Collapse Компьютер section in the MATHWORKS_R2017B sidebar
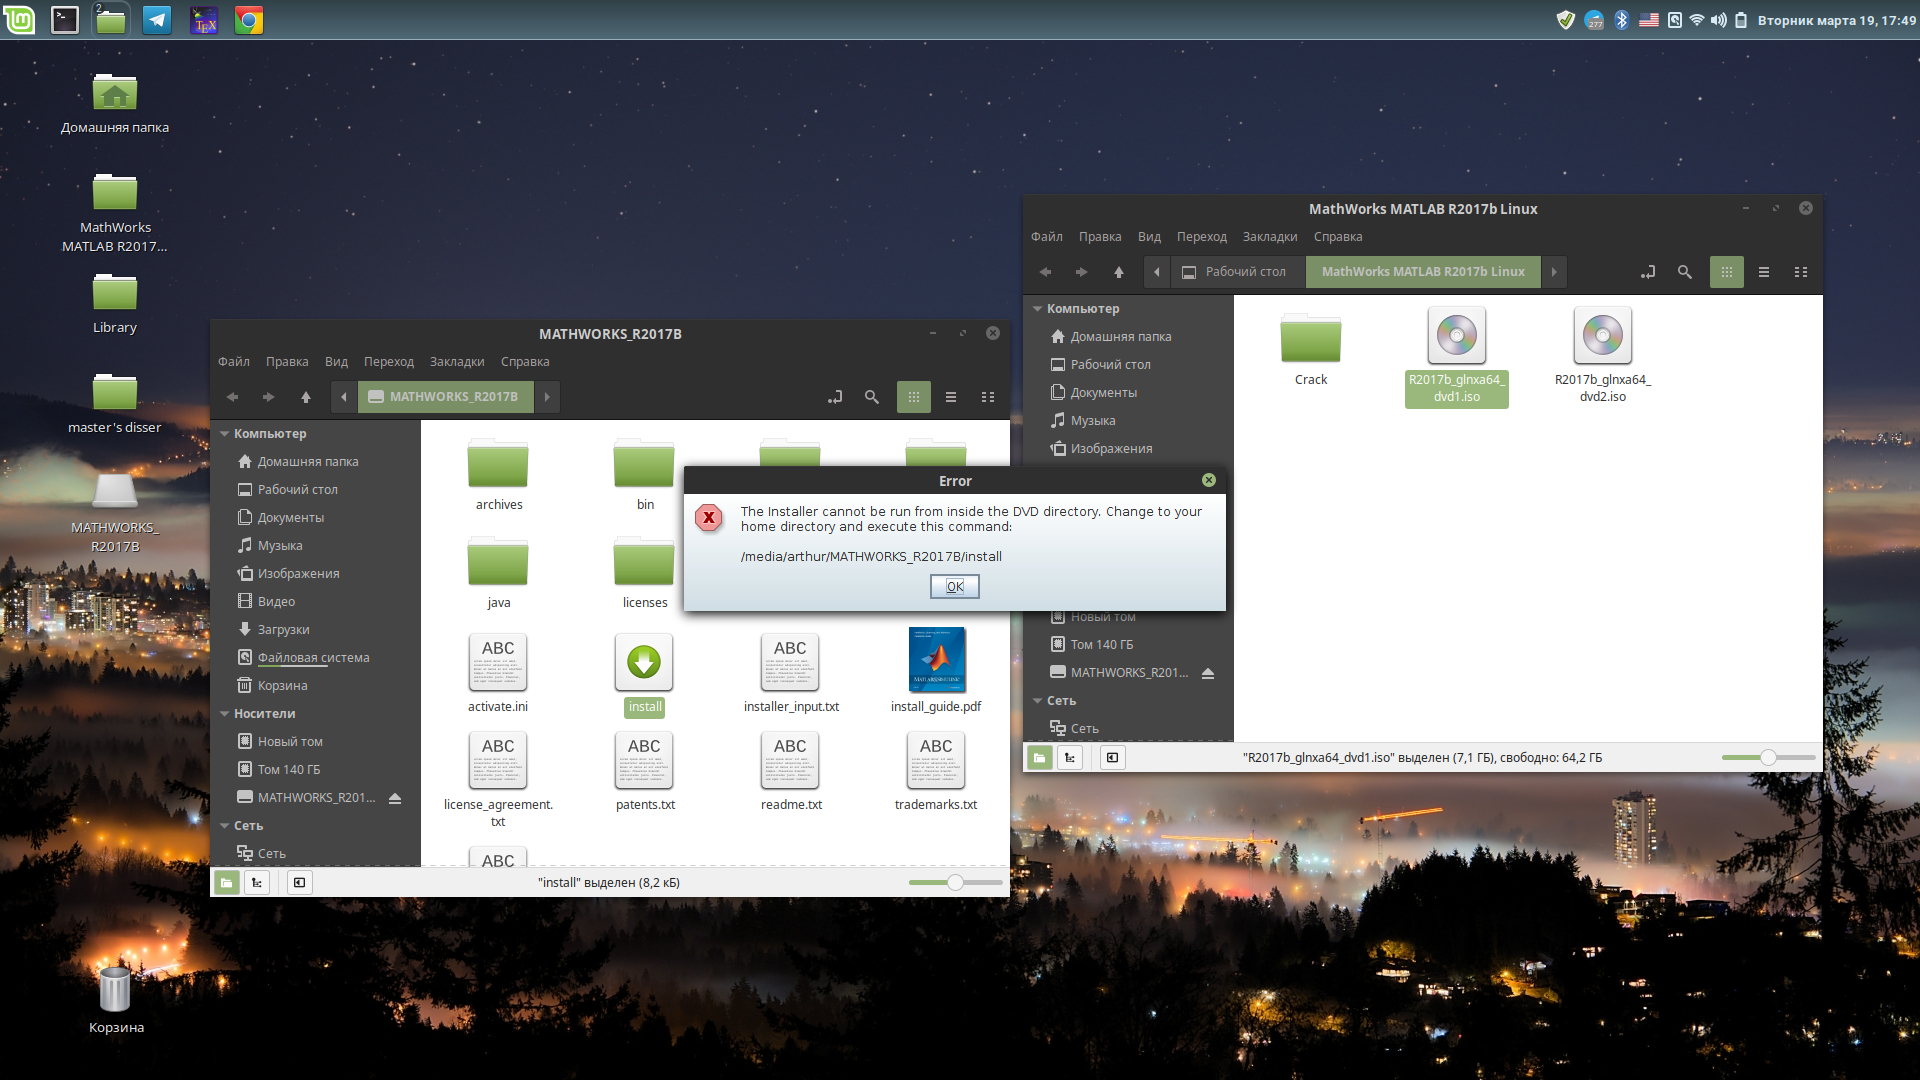Screen dimensions: 1920x1080 click(x=225, y=434)
